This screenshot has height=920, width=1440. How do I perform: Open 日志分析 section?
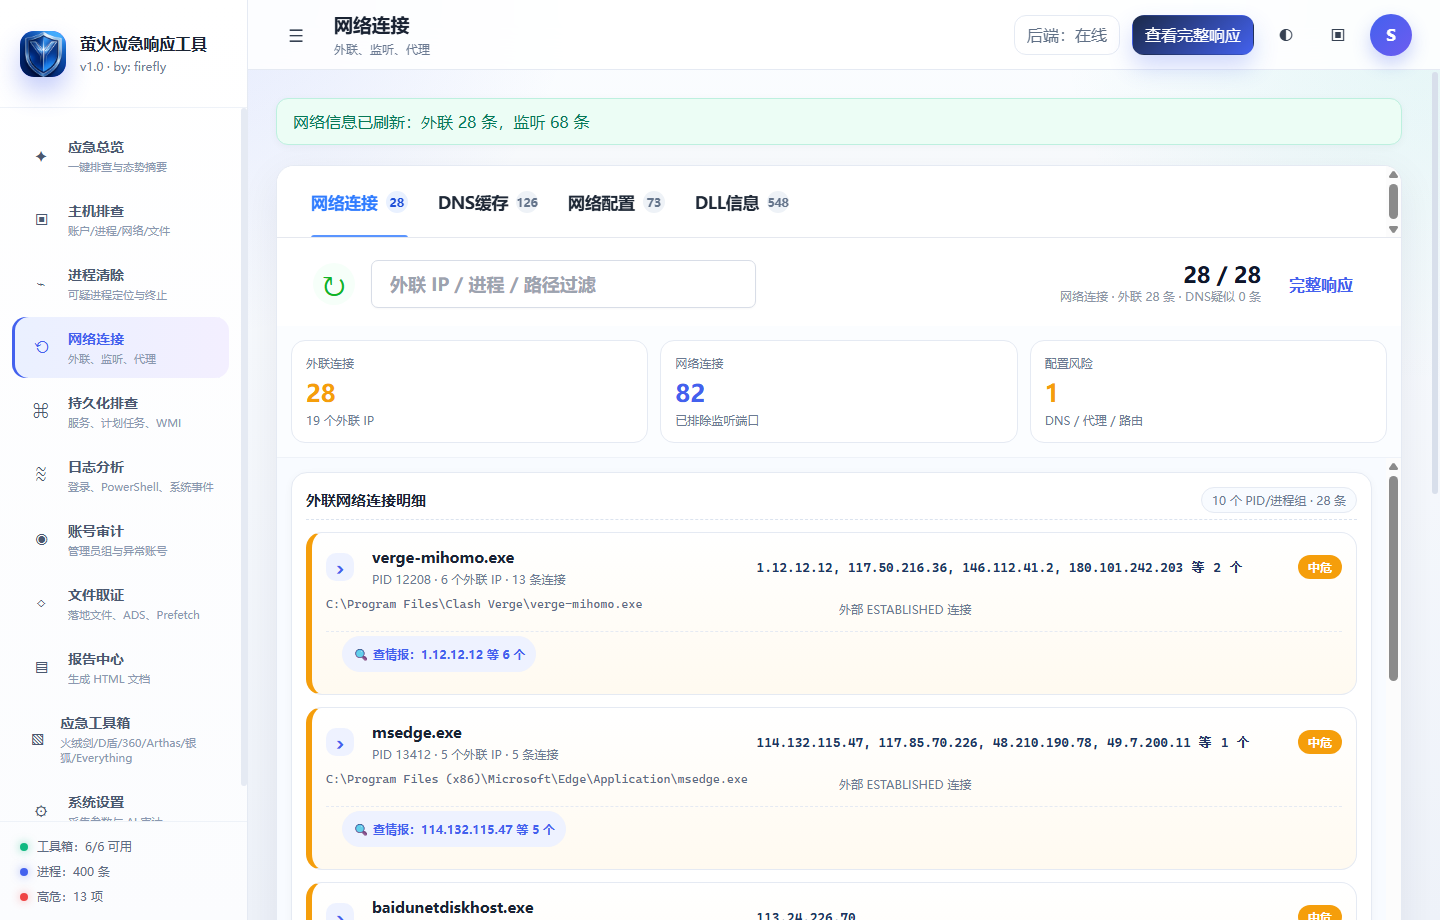[x=121, y=476]
